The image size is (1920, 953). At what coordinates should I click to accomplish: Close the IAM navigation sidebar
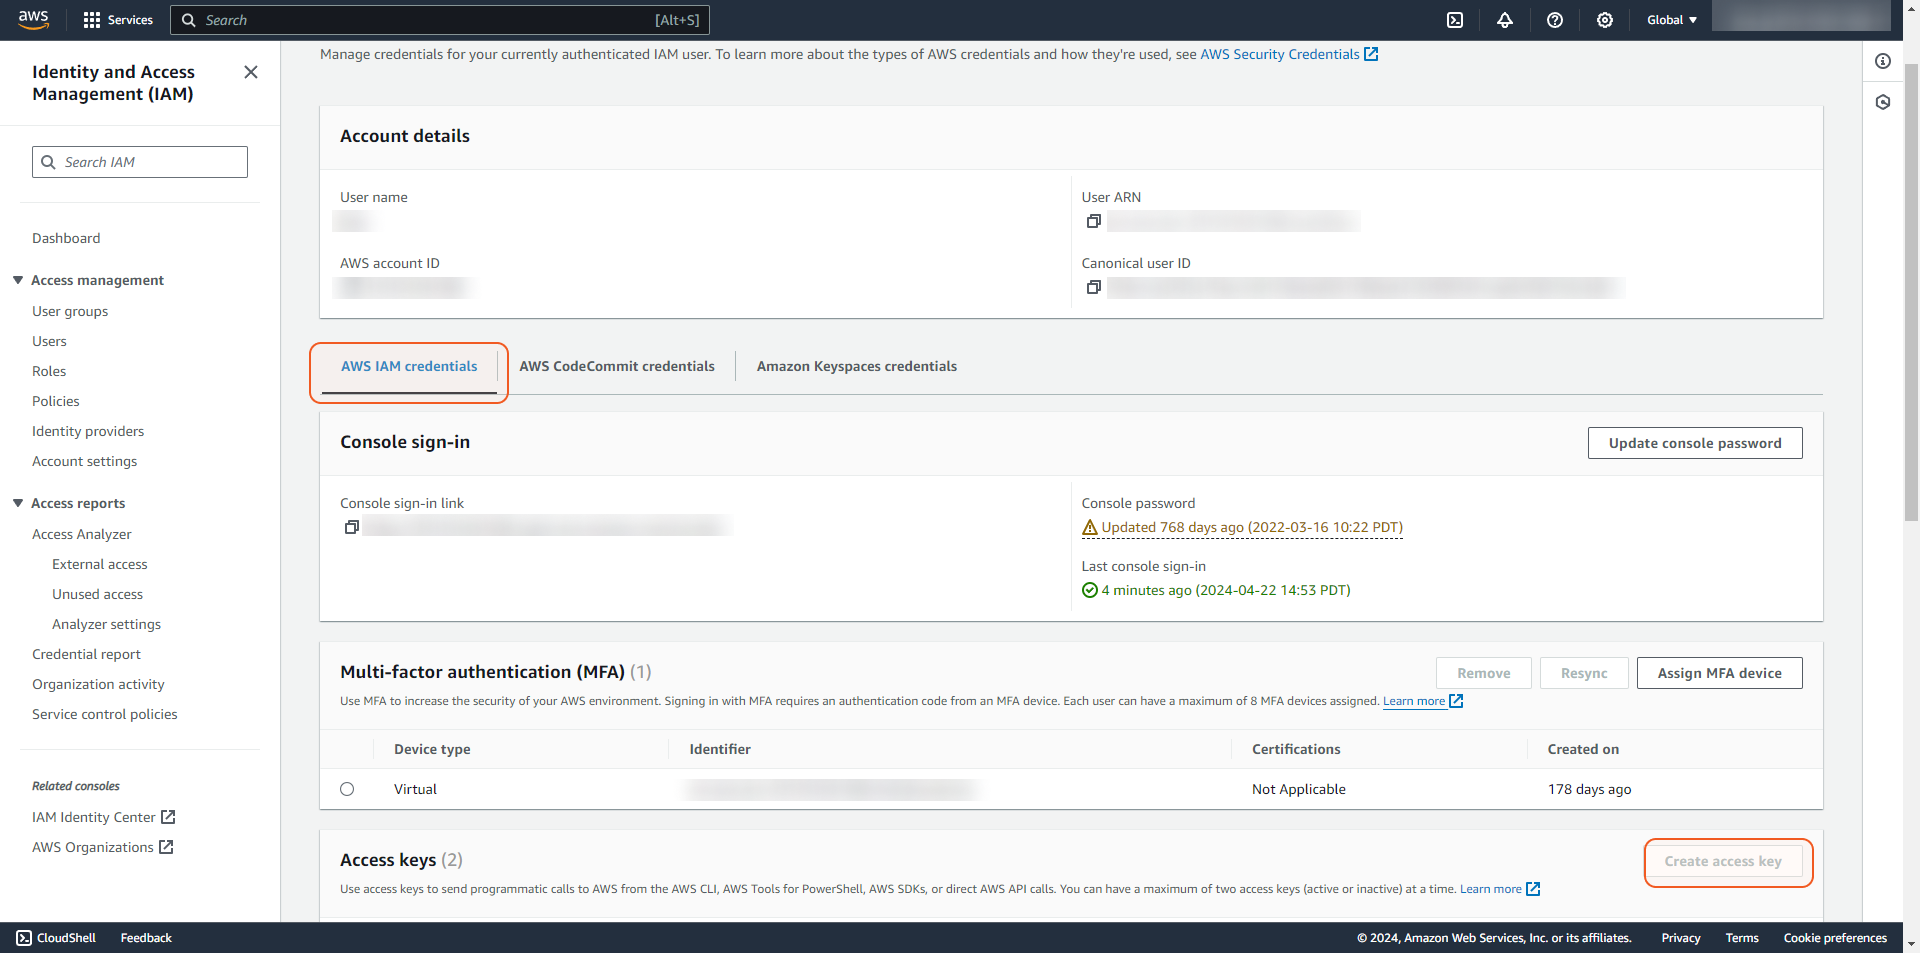click(x=251, y=72)
